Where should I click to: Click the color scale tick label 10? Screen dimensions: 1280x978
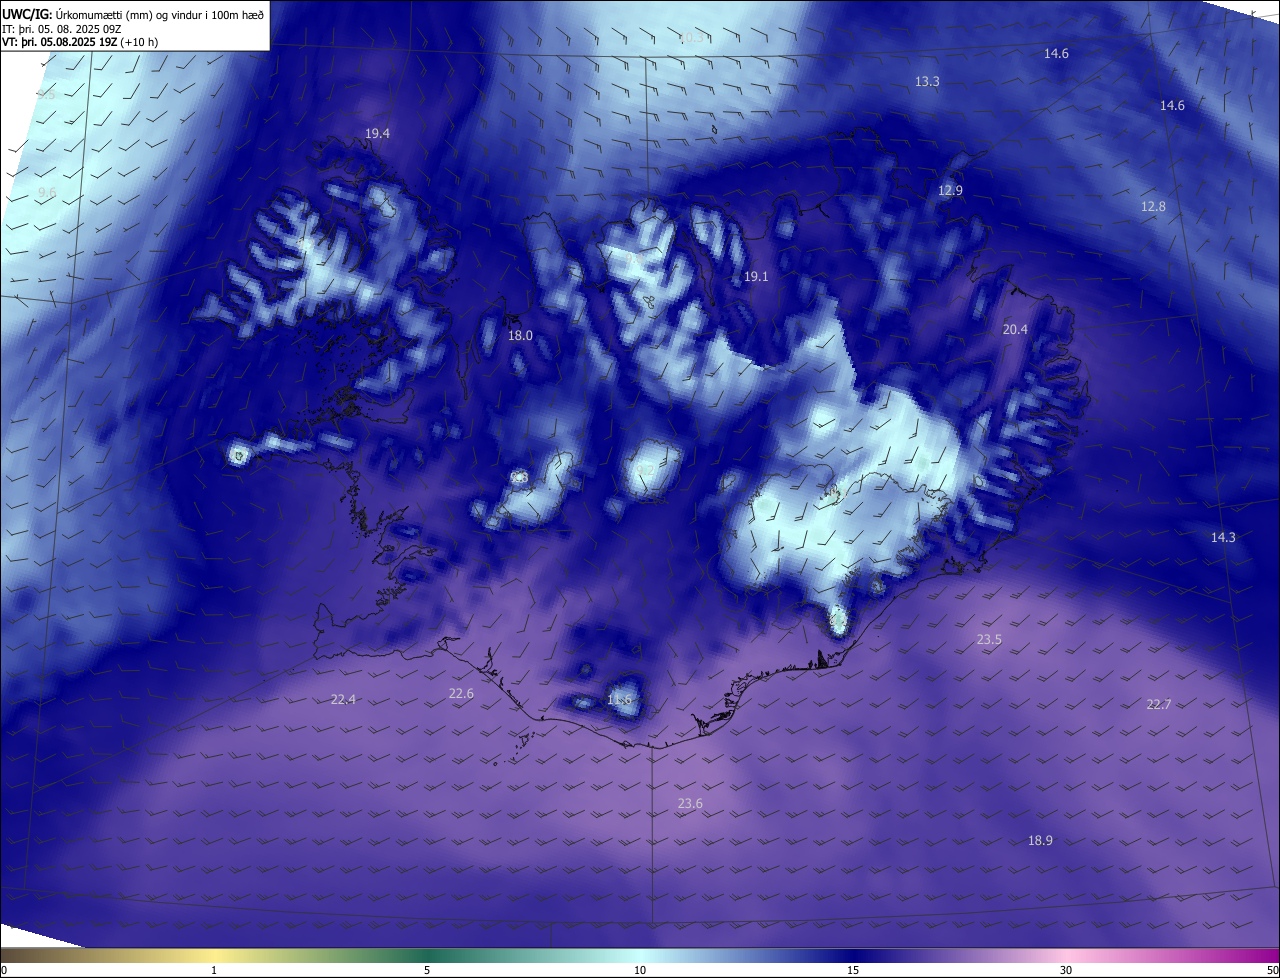point(640,970)
